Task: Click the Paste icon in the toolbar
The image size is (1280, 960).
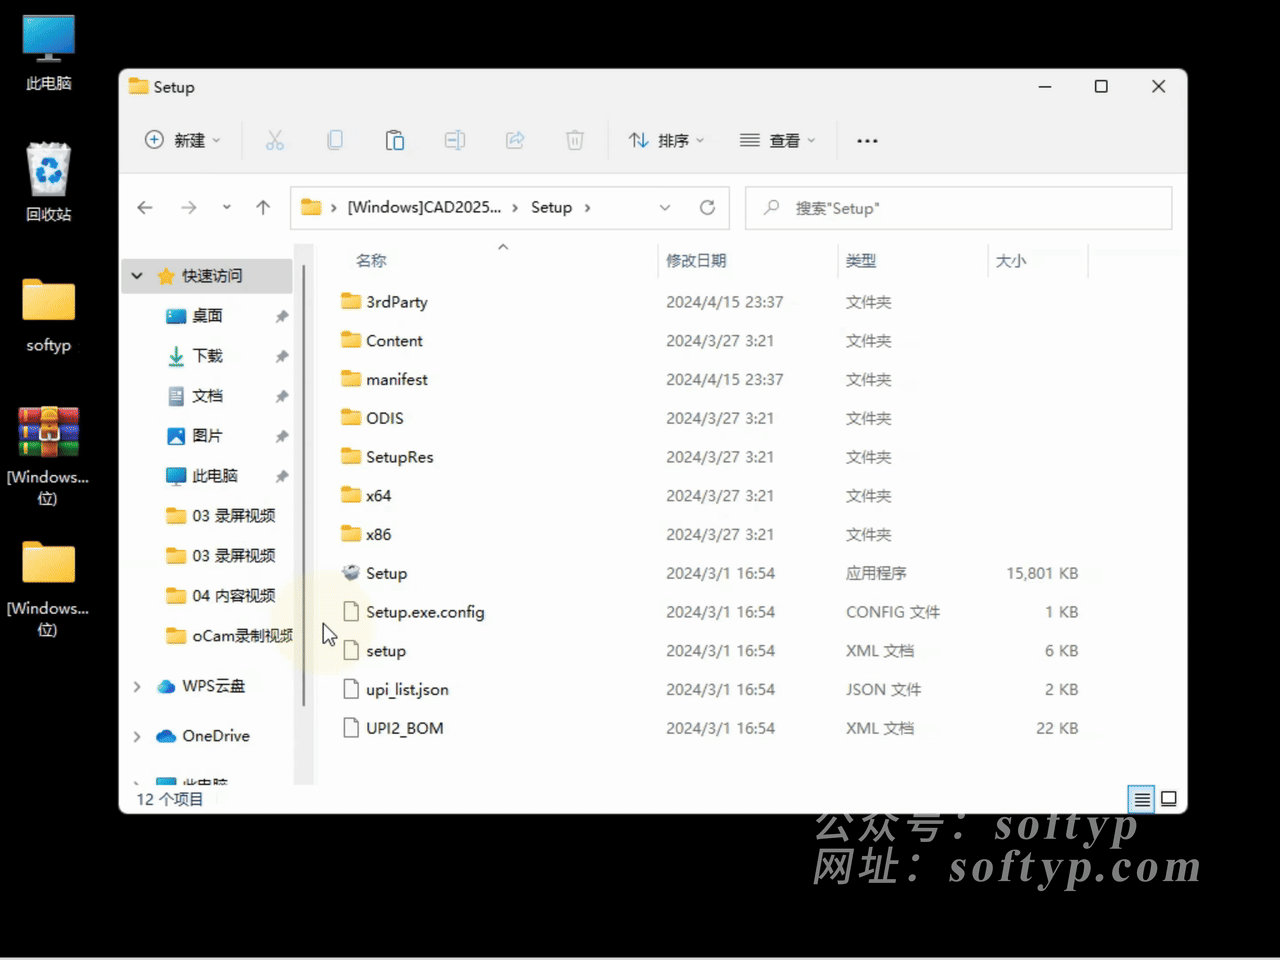Action: 395,140
